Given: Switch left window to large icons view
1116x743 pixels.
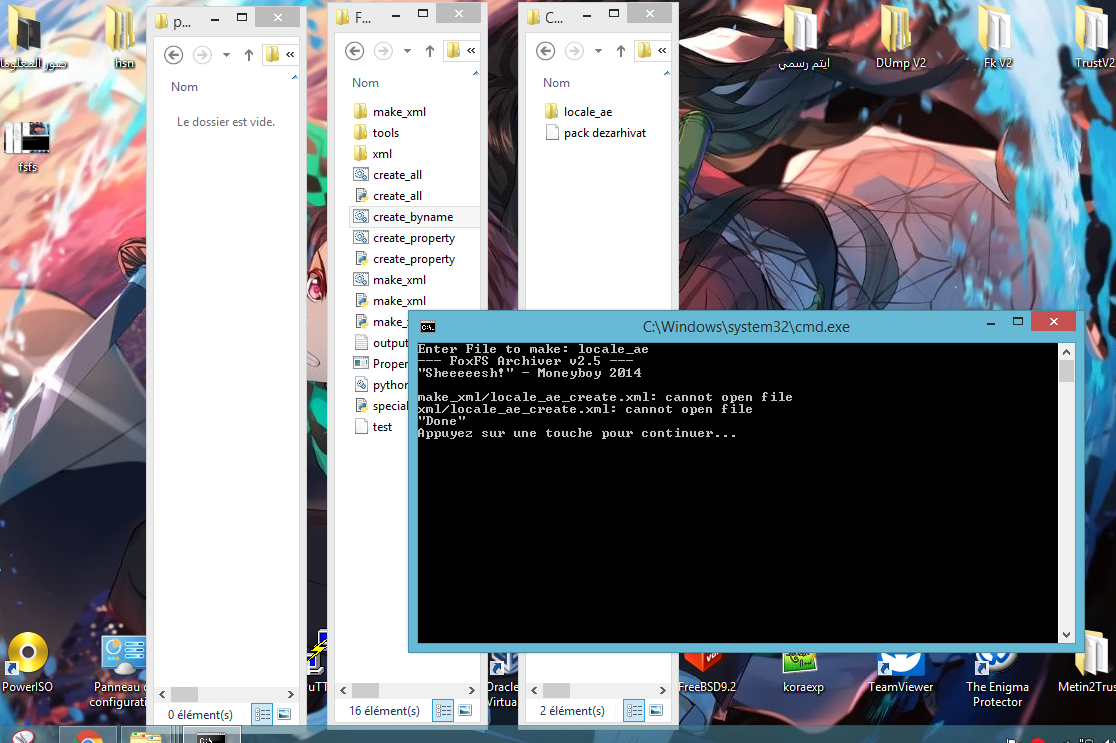Looking at the screenshot, I should point(284,714).
